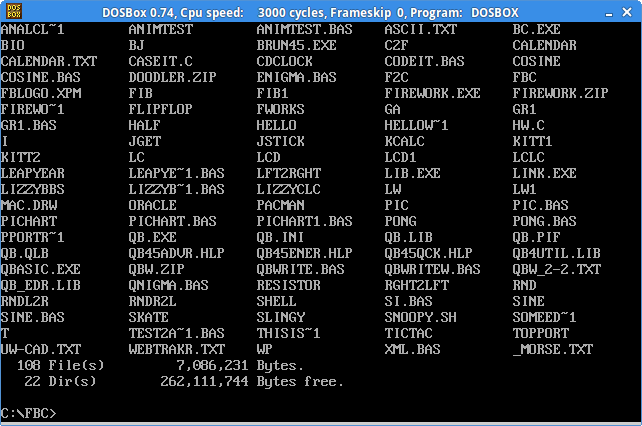
Task: Click the QBWRITEW.BAS file name
Action: pyautogui.click(x=432, y=269)
